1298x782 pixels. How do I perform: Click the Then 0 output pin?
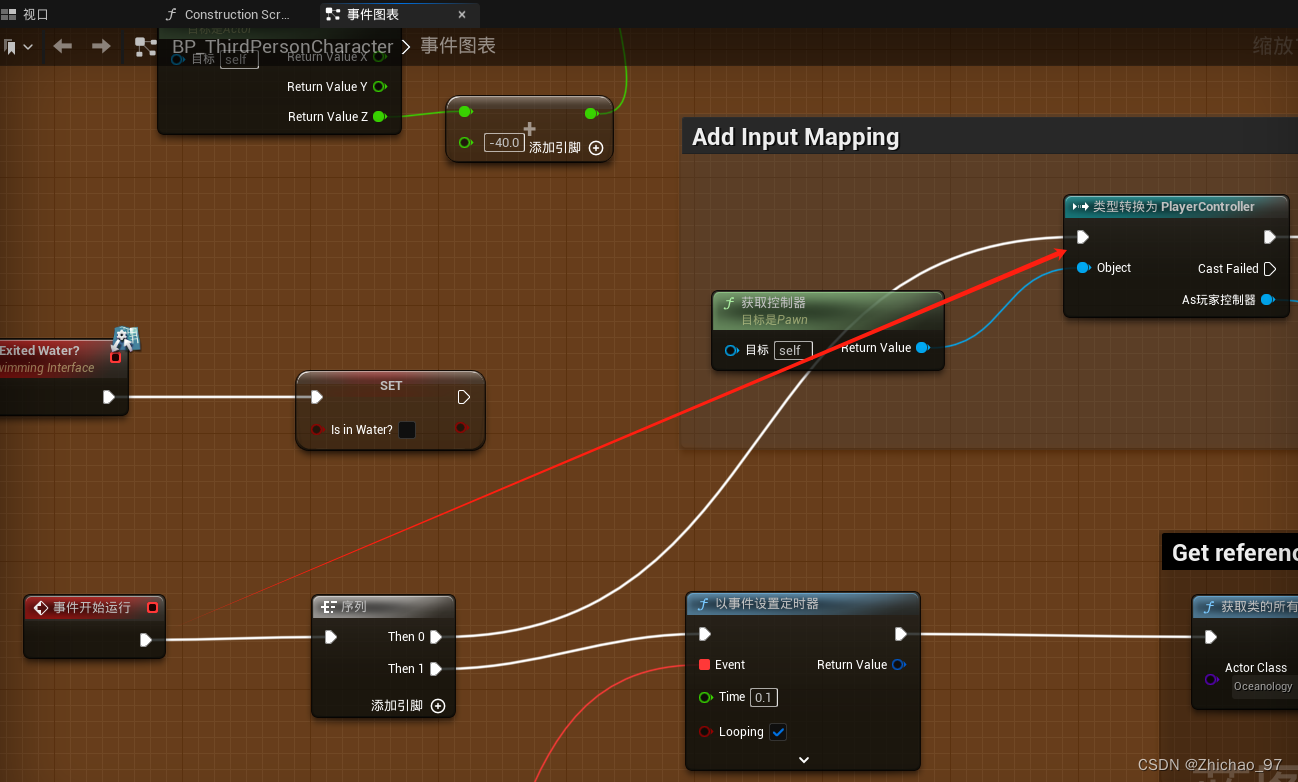point(436,637)
